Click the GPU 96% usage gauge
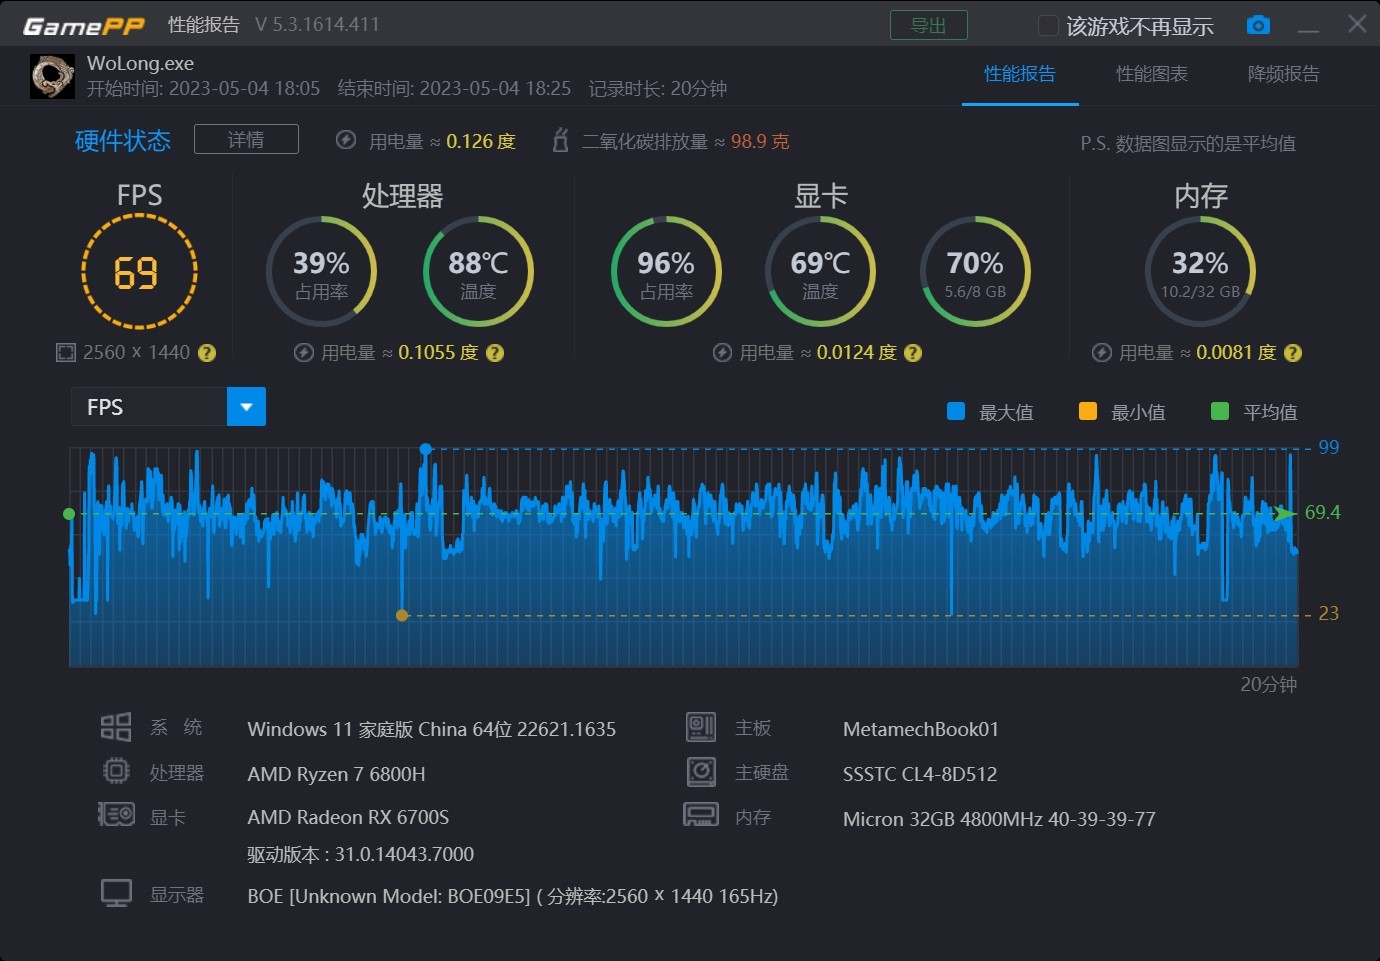Screen dimensions: 1380x961 [666, 271]
